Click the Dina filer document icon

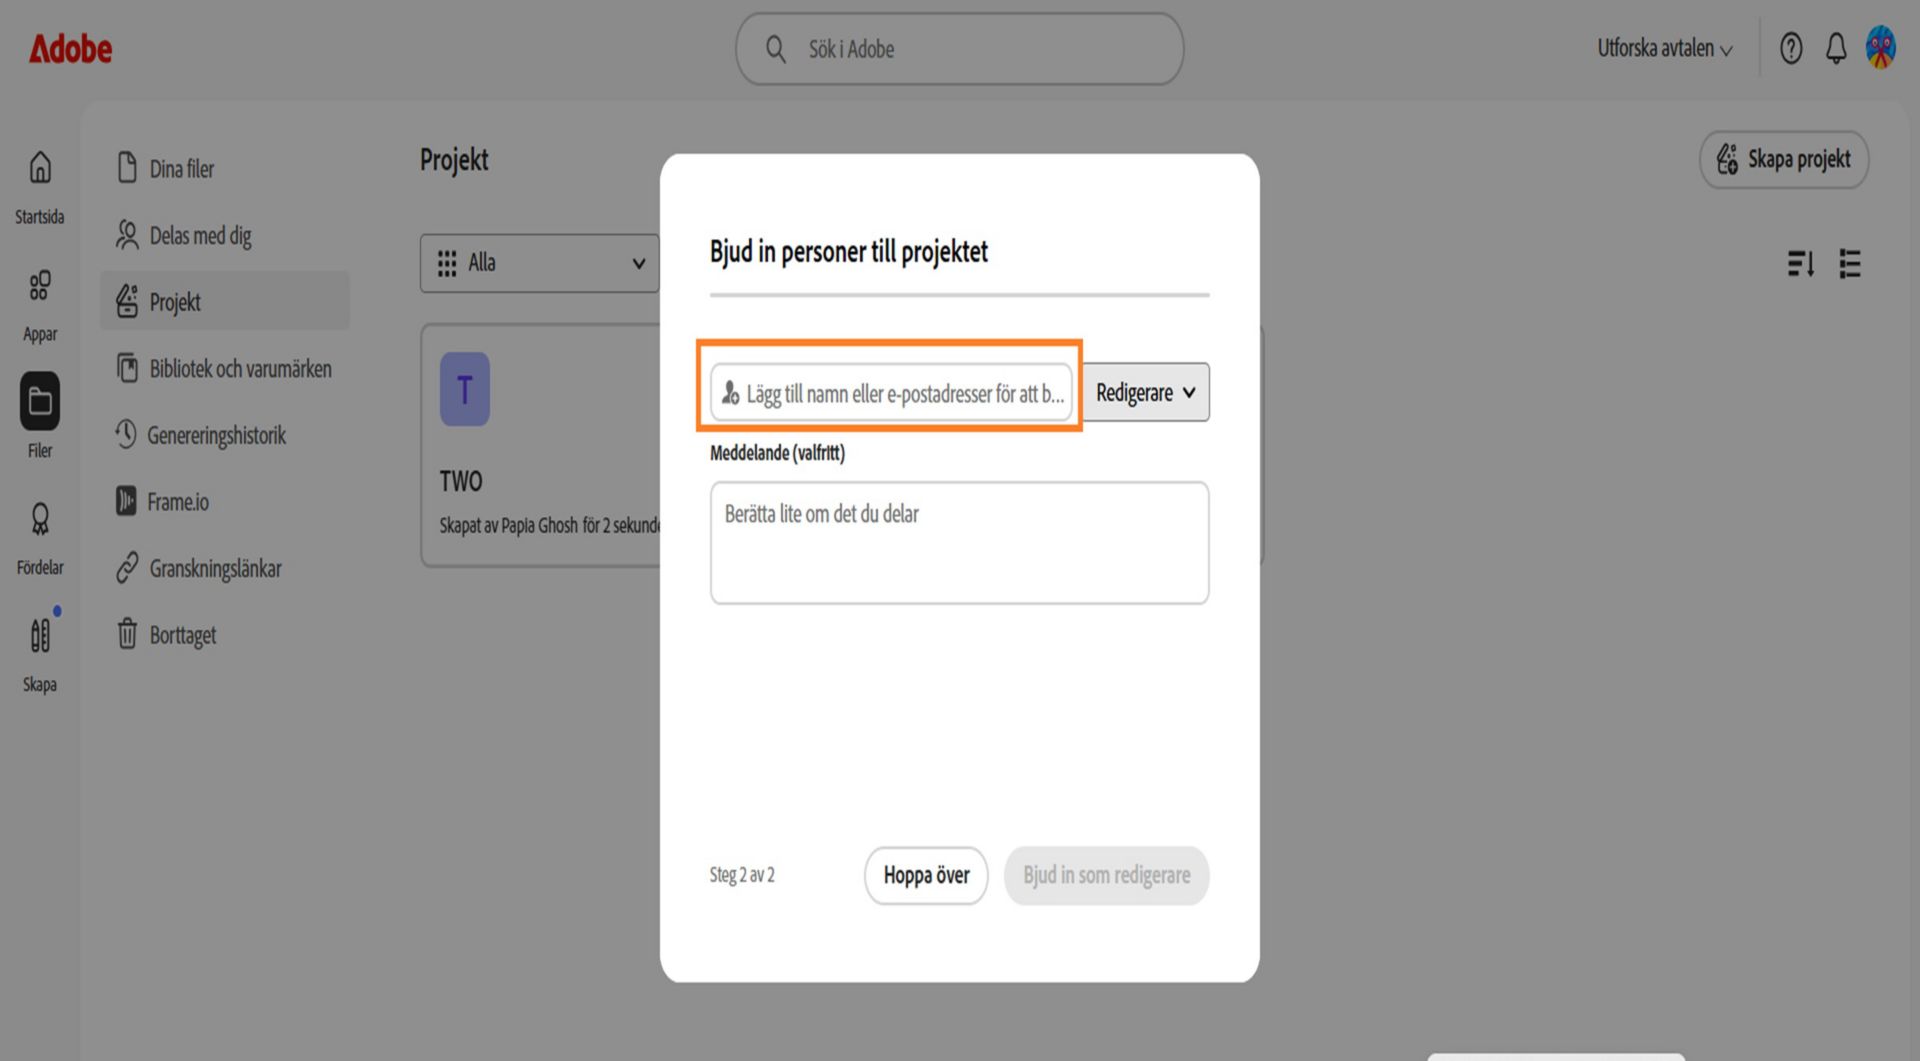coord(127,167)
